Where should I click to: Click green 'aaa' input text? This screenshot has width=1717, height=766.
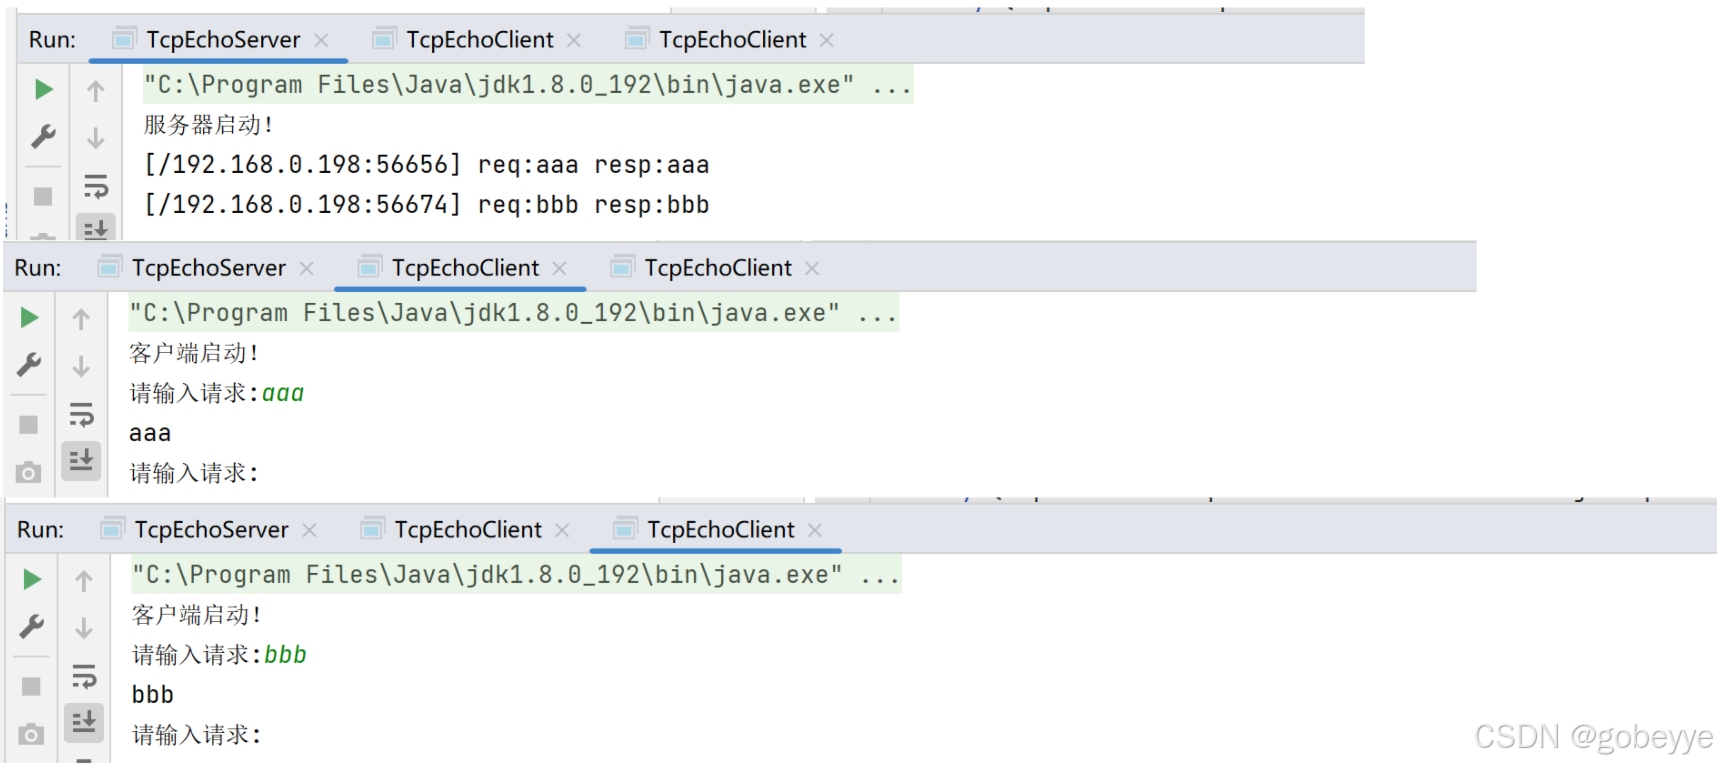pos(283,393)
